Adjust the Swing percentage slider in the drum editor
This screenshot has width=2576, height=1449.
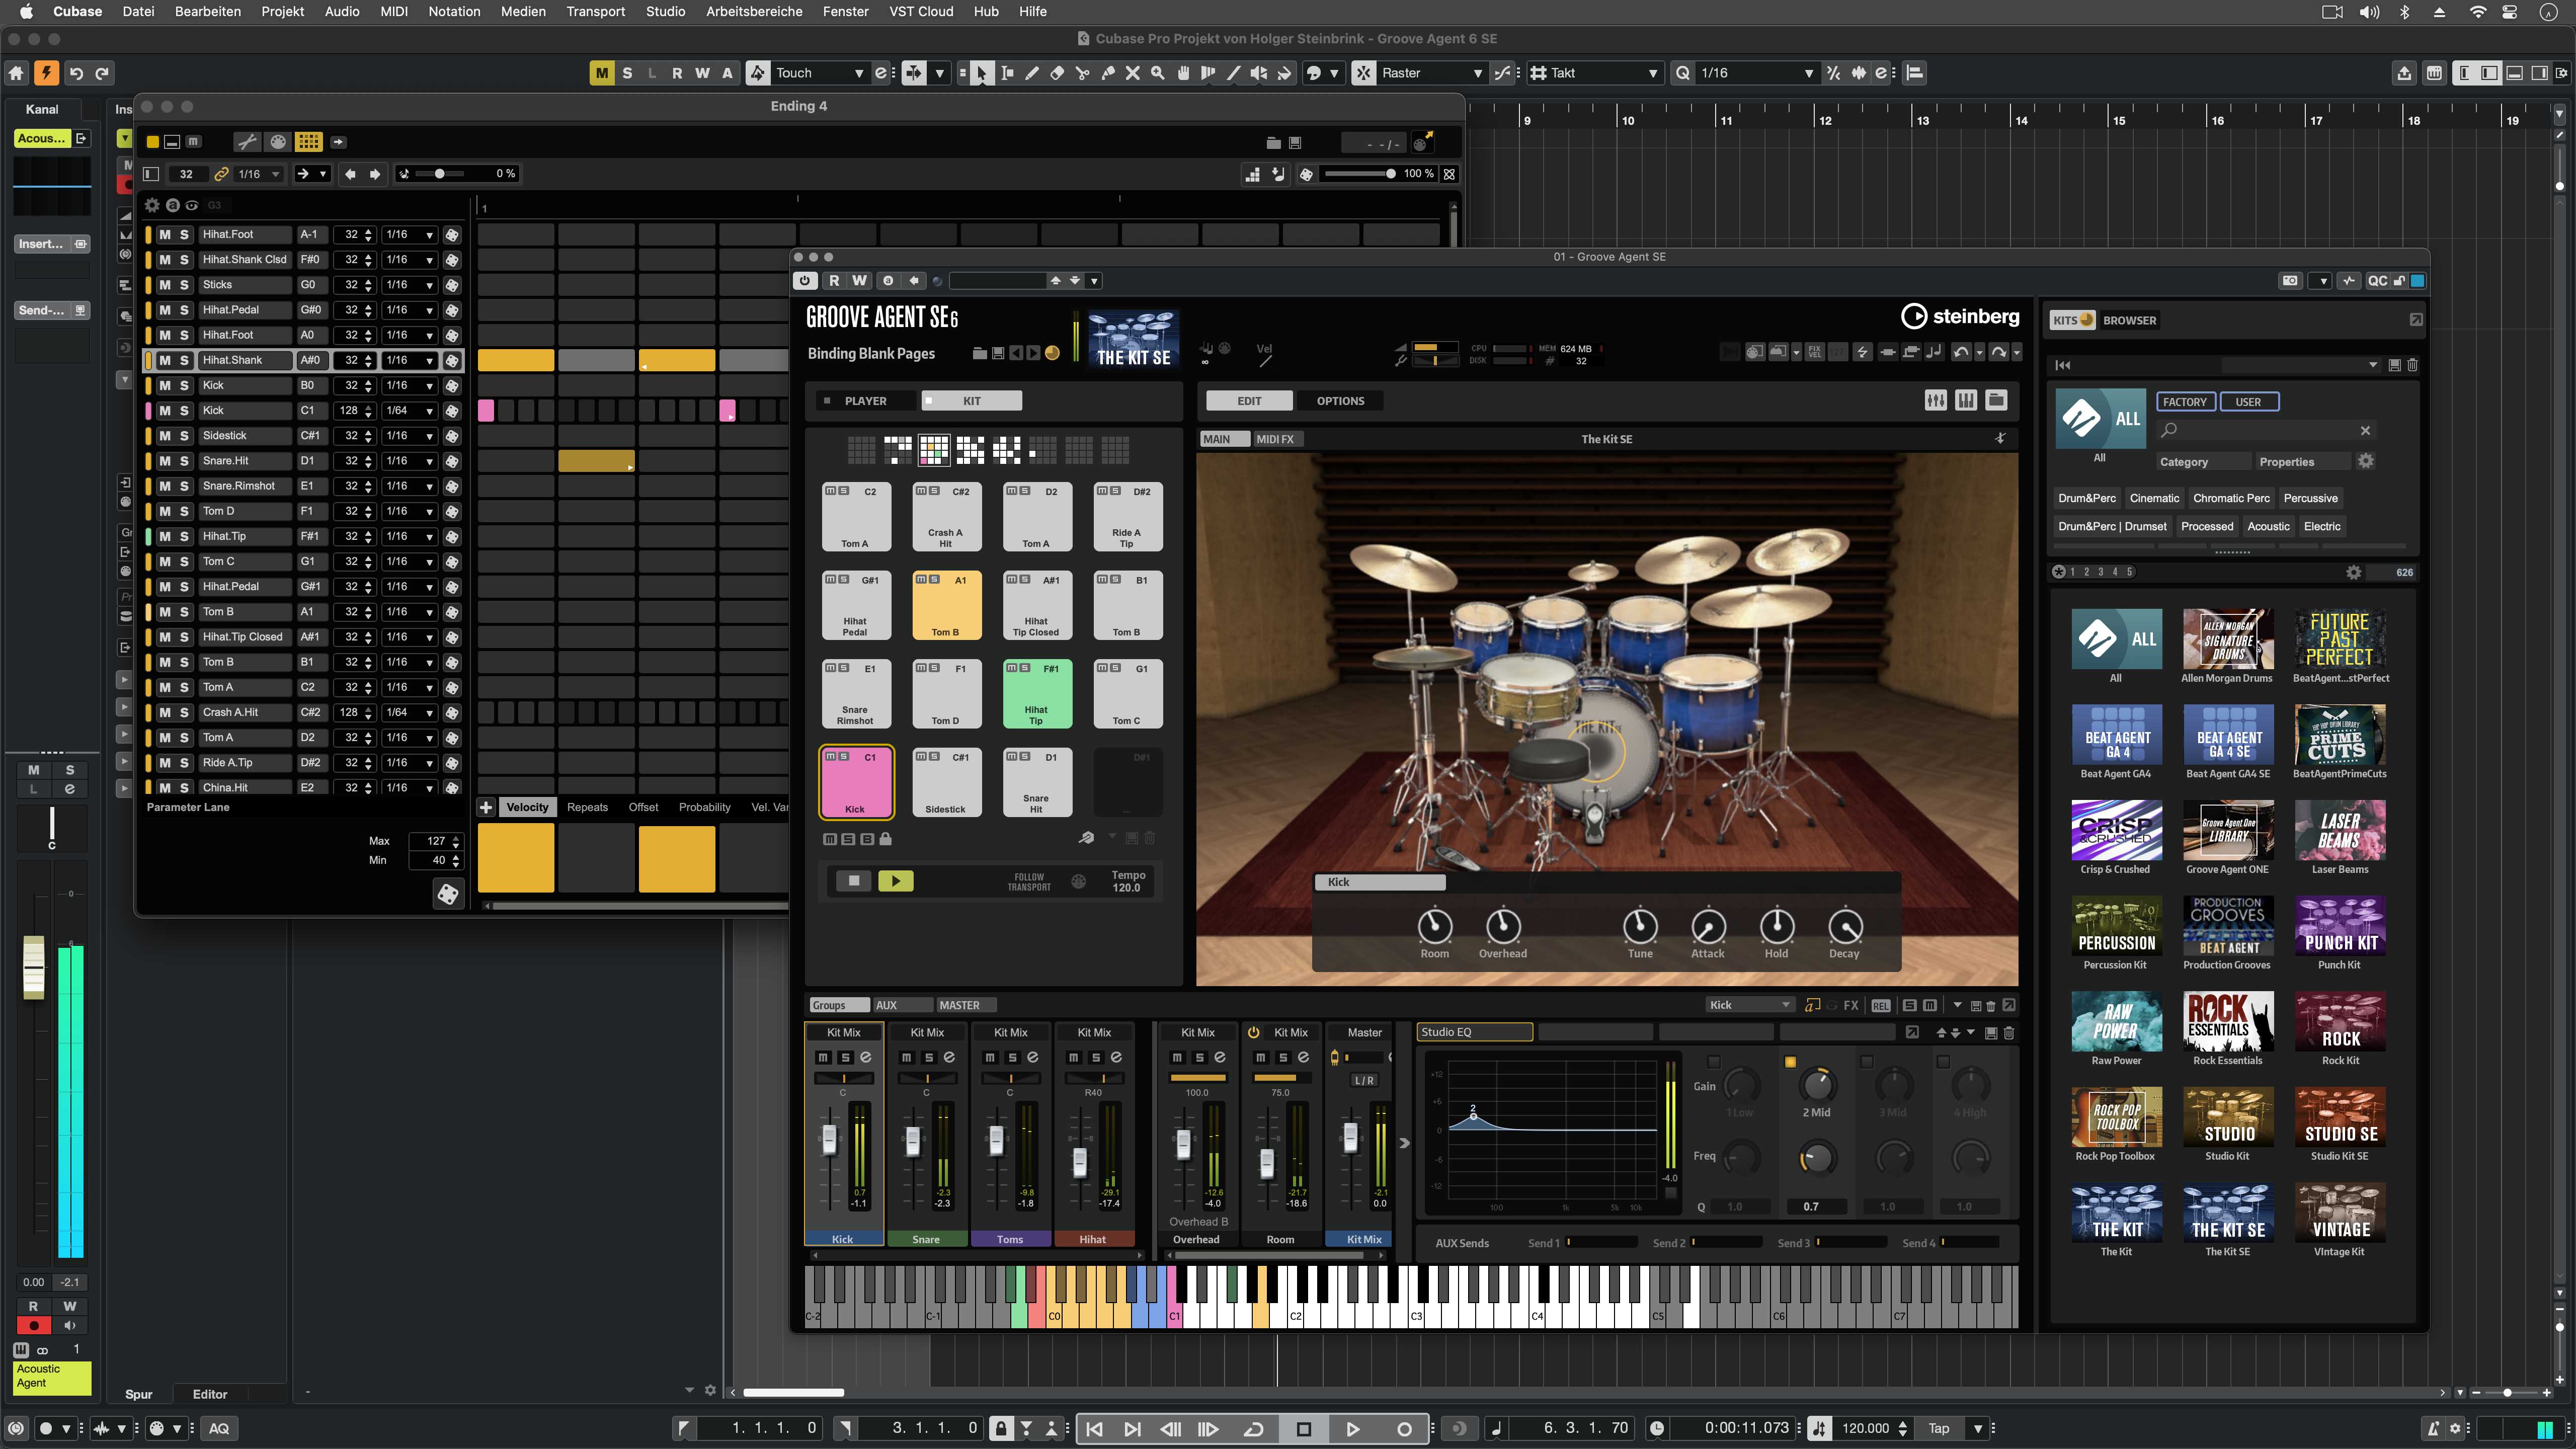[x=440, y=173]
